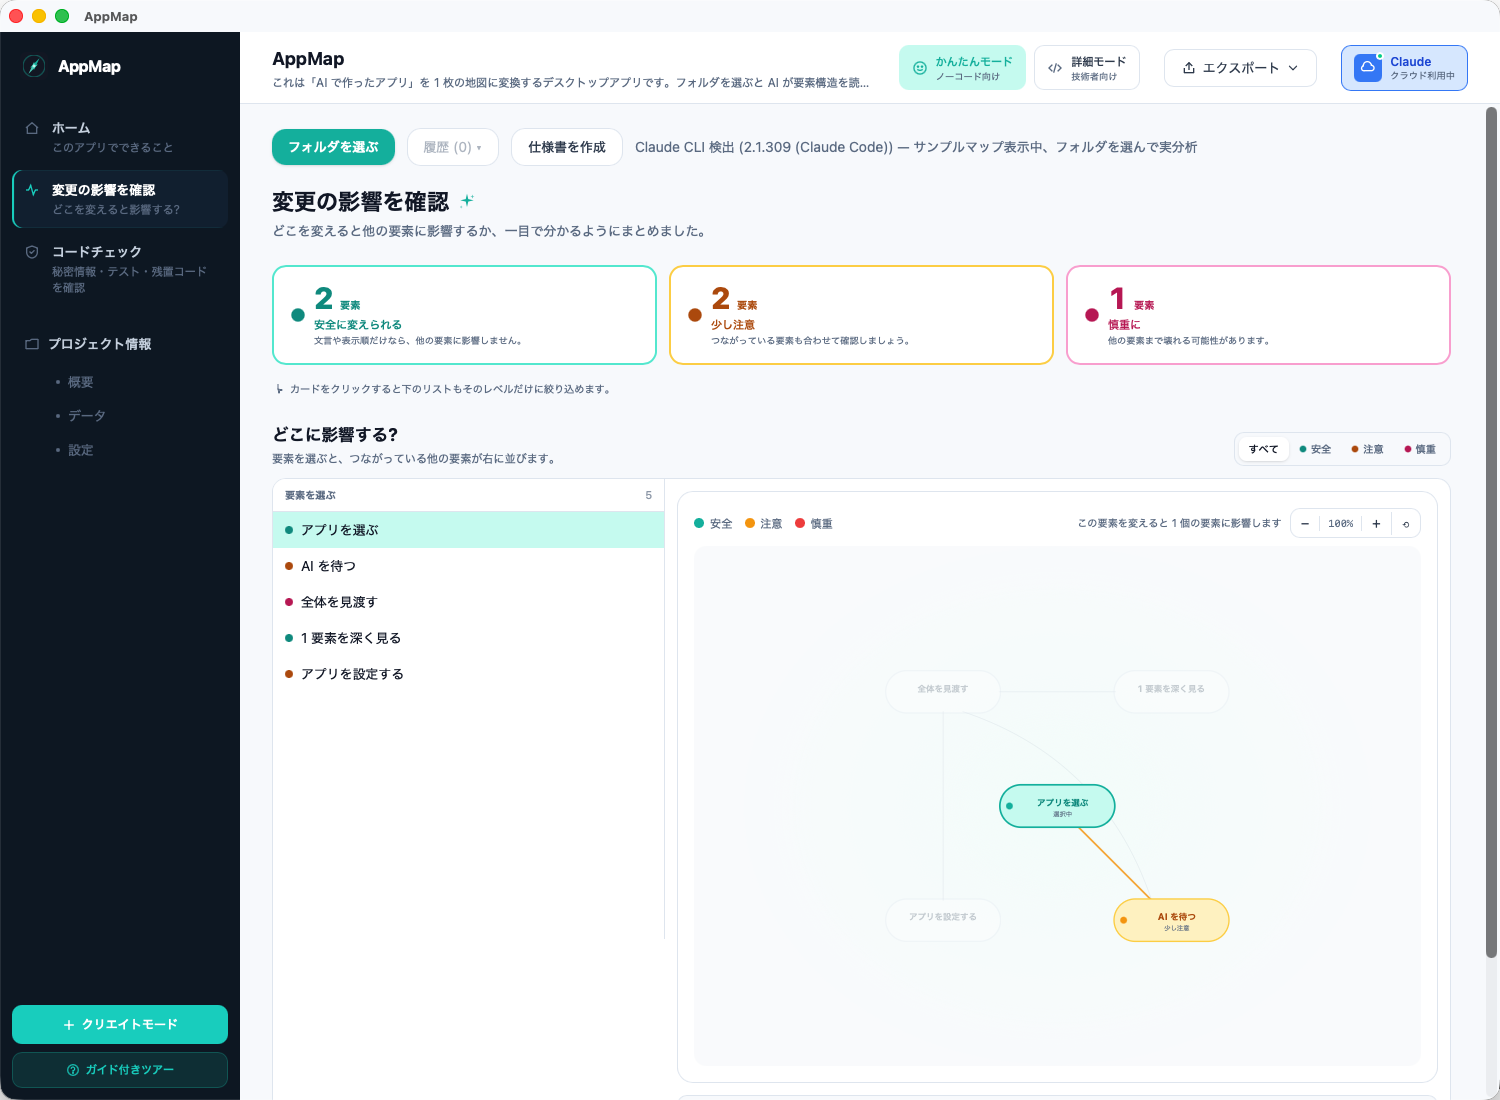This screenshot has height=1100, width=1500.
Task: Click the plus icon in クリエイトモード
Action: point(69,1025)
